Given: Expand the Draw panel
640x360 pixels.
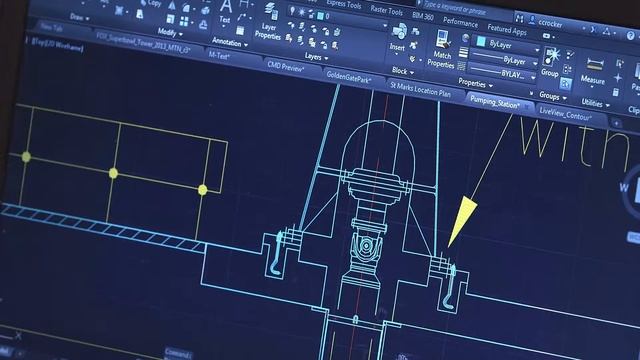Looking at the screenshot, I should [80, 17].
